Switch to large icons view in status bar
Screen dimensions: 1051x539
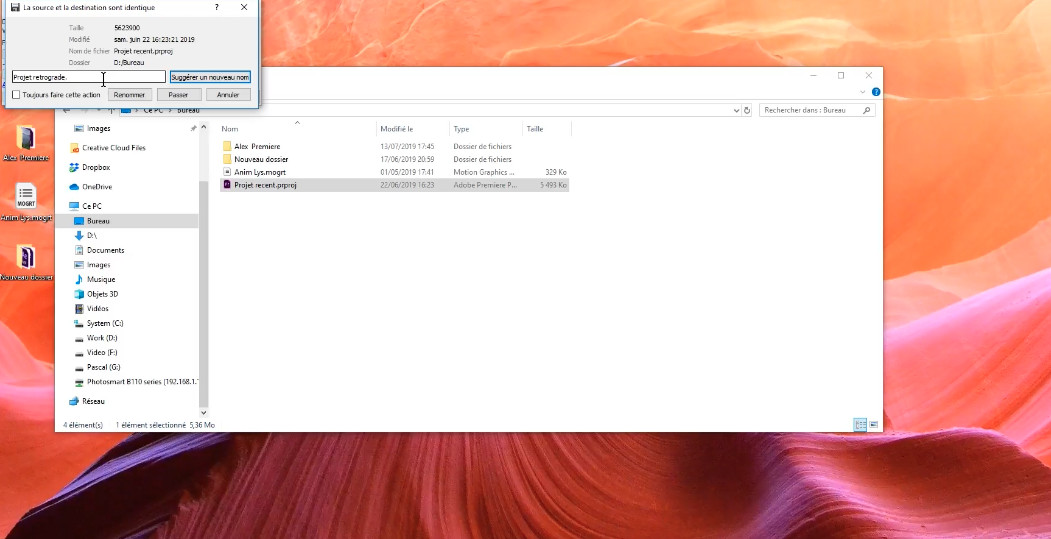tap(873, 424)
